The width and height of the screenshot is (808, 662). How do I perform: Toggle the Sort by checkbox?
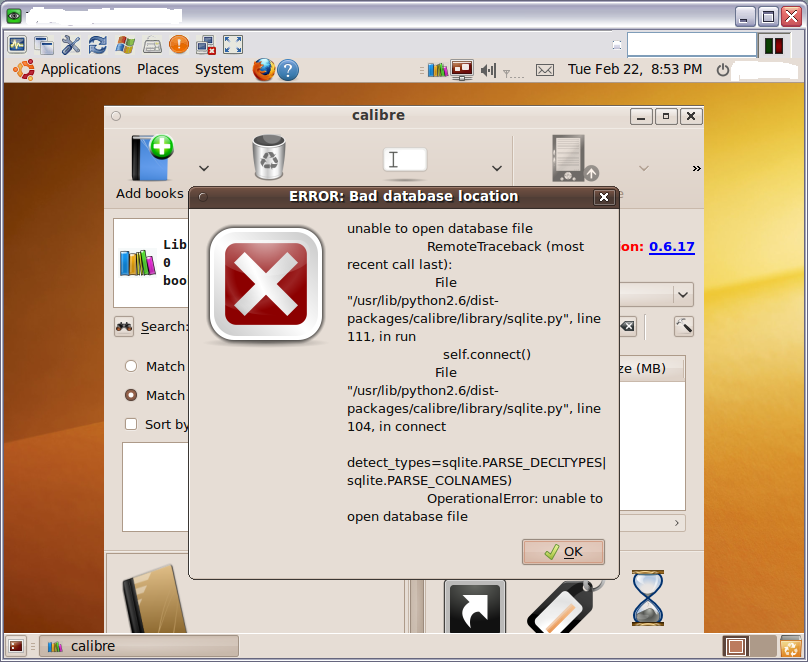click(131, 424)
